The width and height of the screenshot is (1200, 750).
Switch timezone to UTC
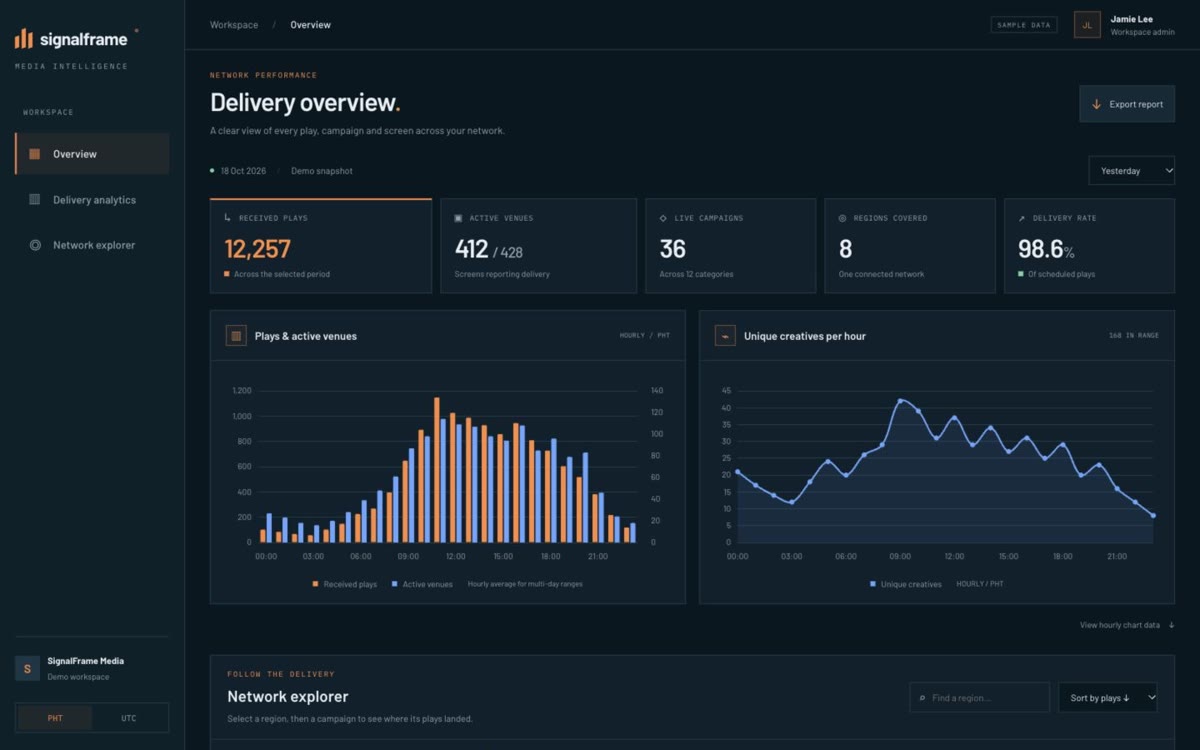pos(129,718)
